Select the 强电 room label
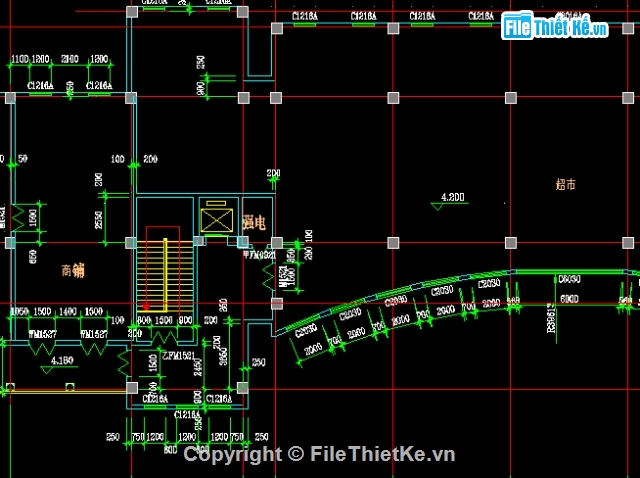Viewport: 640px width, 478px height. pyautogui.click(x=254, y=223)
